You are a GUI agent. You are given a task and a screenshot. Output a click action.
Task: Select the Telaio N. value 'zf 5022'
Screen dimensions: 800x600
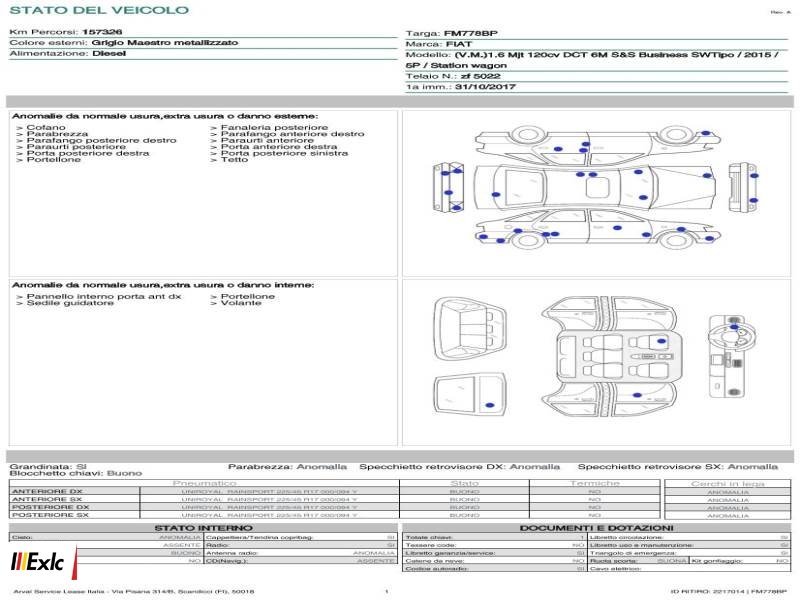click(x=480, y=77)
